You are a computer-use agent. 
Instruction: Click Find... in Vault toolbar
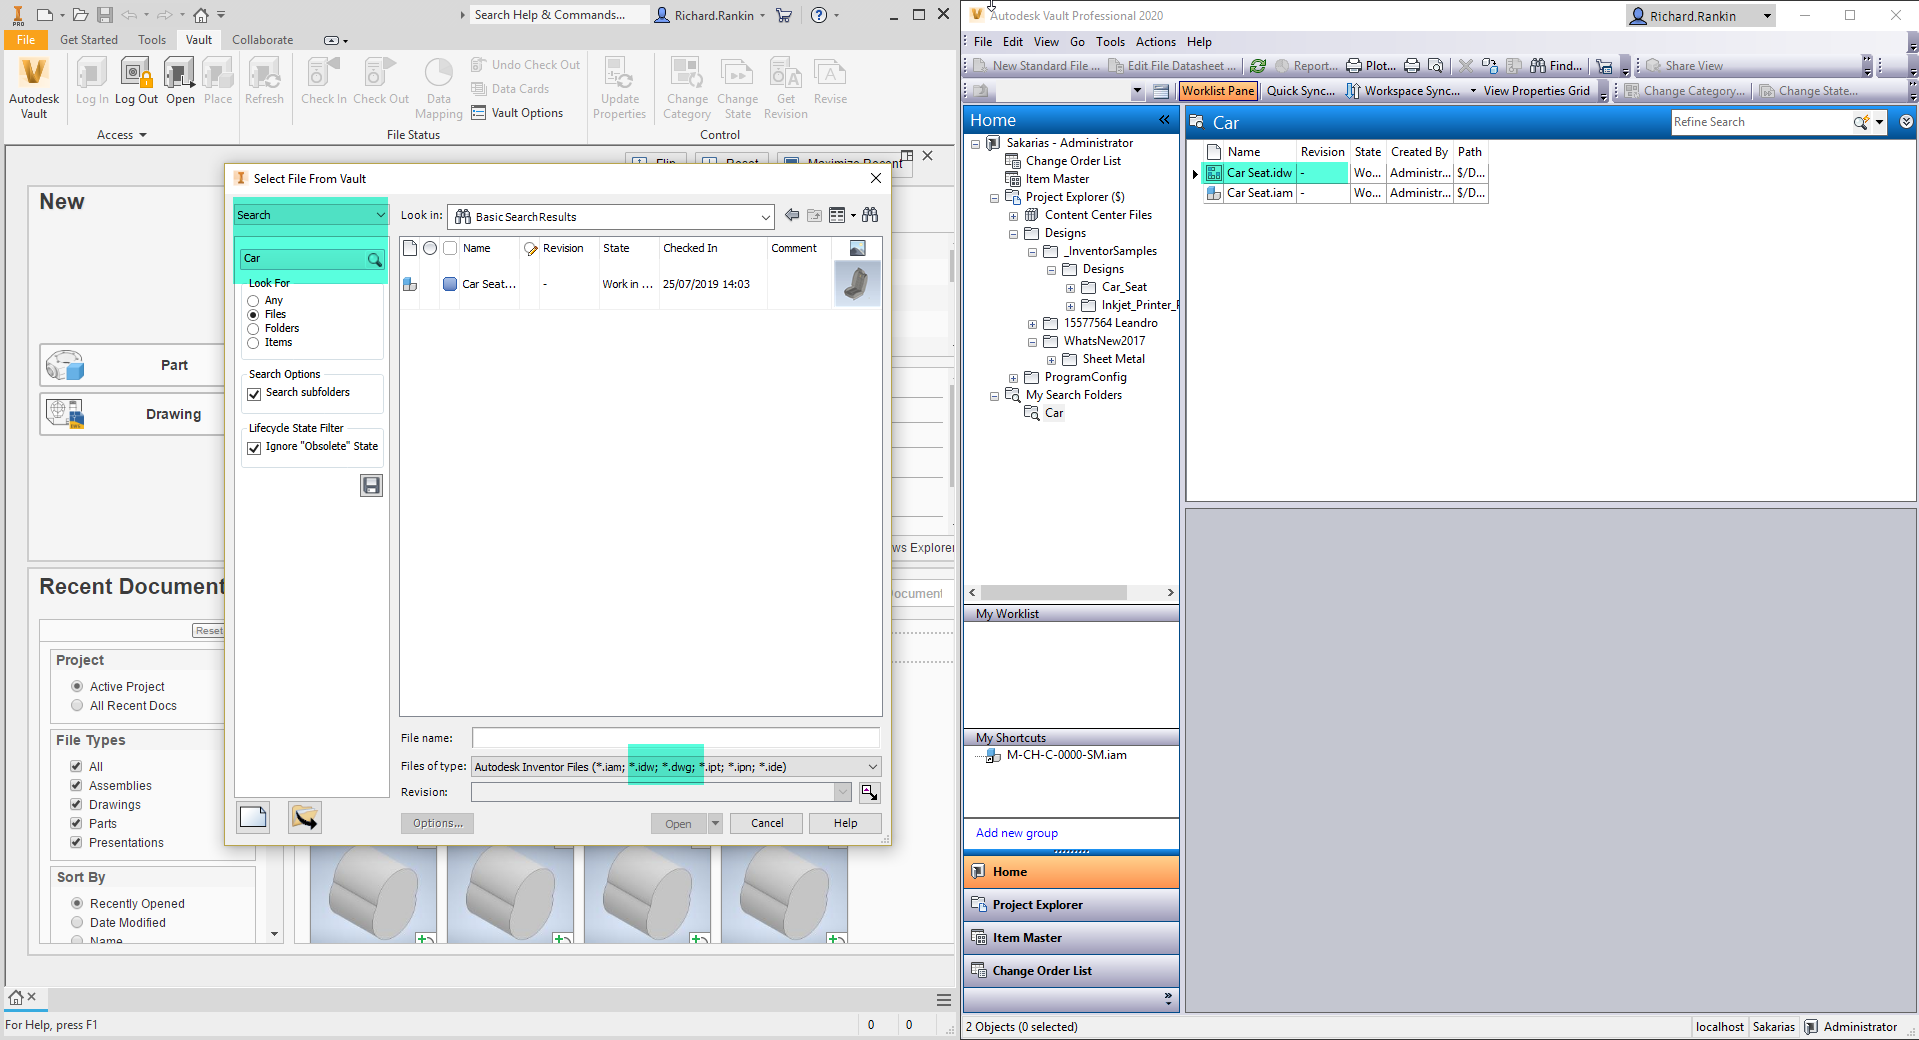click(x=1556, y=66)
